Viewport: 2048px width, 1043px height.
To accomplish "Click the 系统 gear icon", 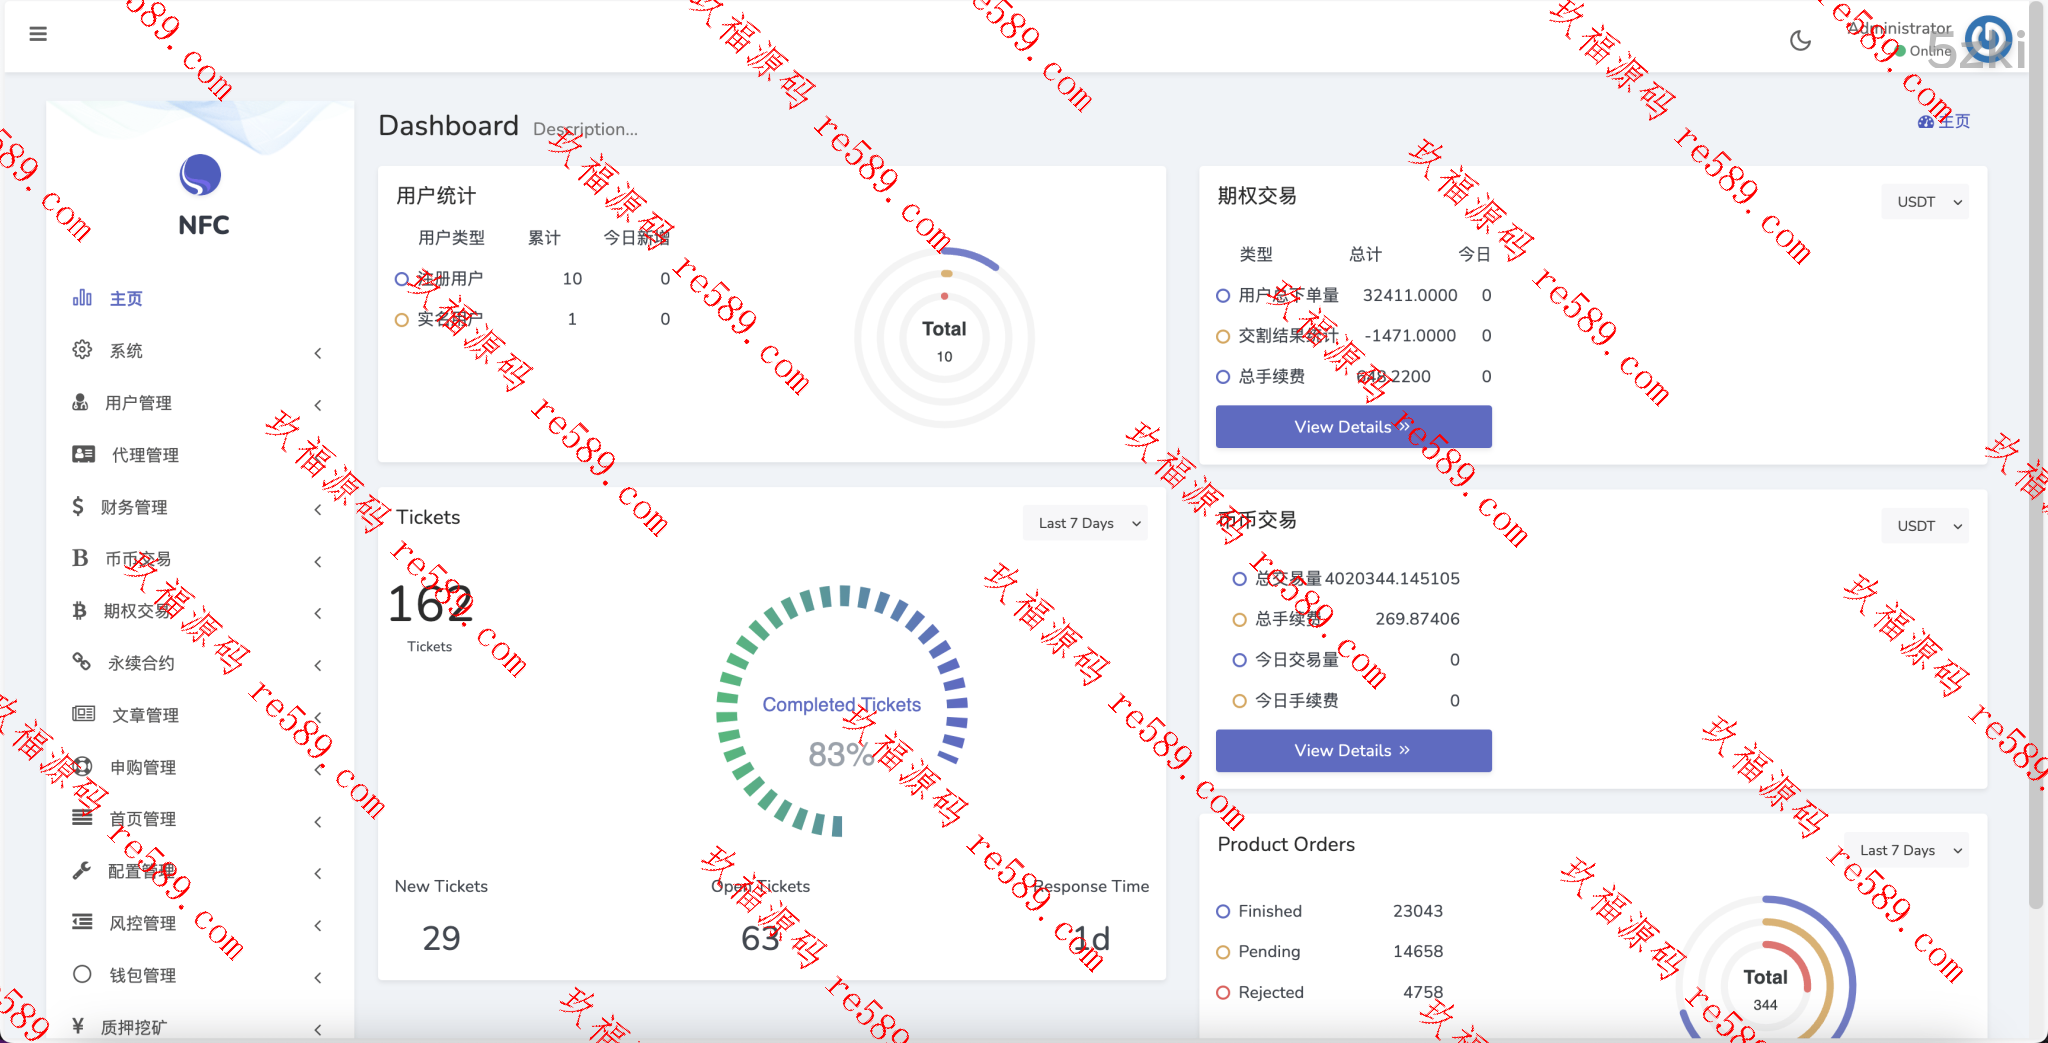I will pyautogui.click(x=82, y=350).
